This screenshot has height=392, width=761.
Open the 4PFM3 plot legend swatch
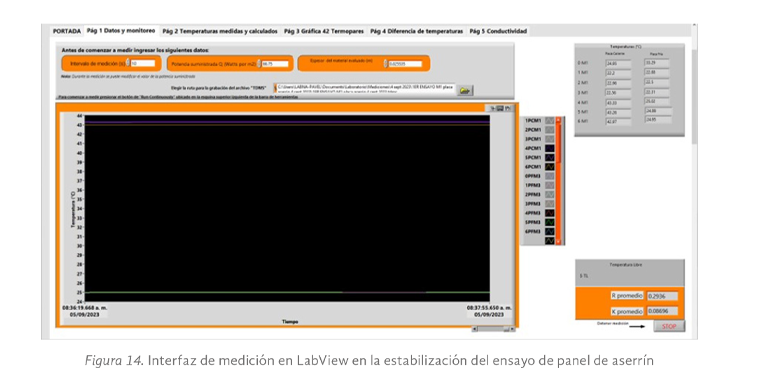click(x=549, y=213)
